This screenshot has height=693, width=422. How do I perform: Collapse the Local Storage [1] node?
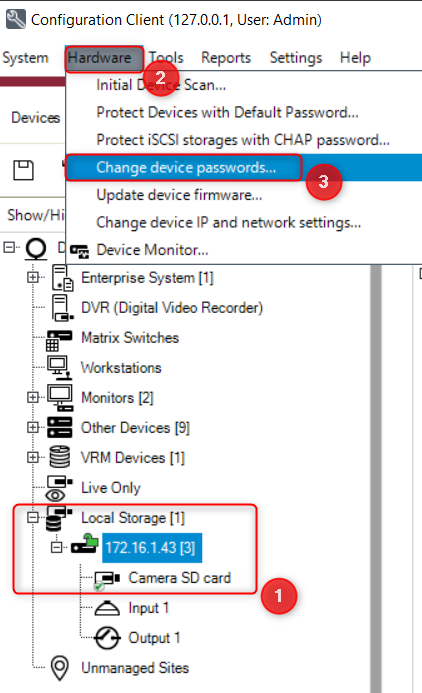(33, 517)
